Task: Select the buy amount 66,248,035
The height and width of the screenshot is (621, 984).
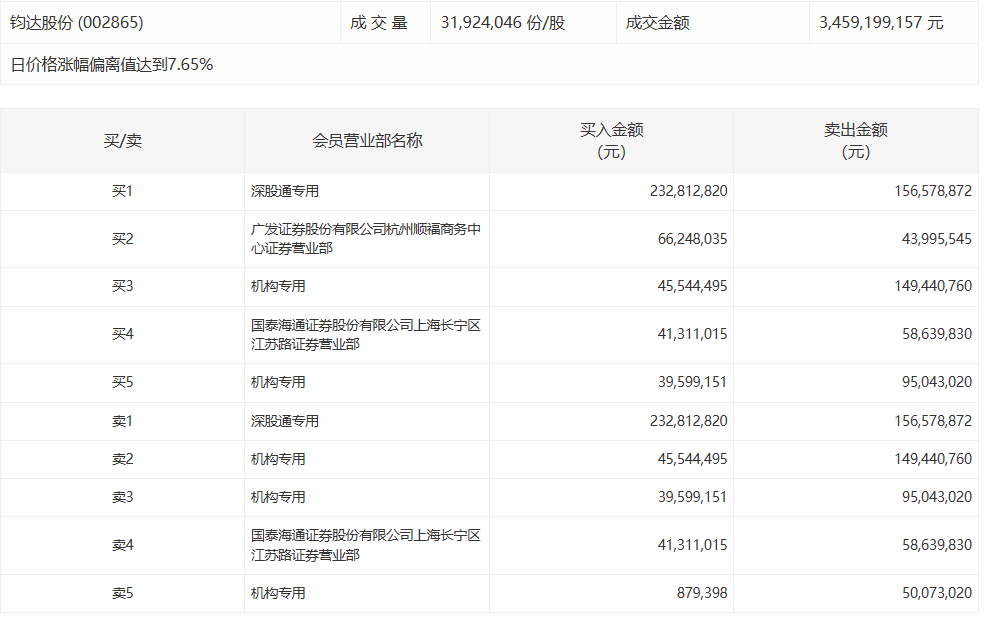Action: [688, 239]
